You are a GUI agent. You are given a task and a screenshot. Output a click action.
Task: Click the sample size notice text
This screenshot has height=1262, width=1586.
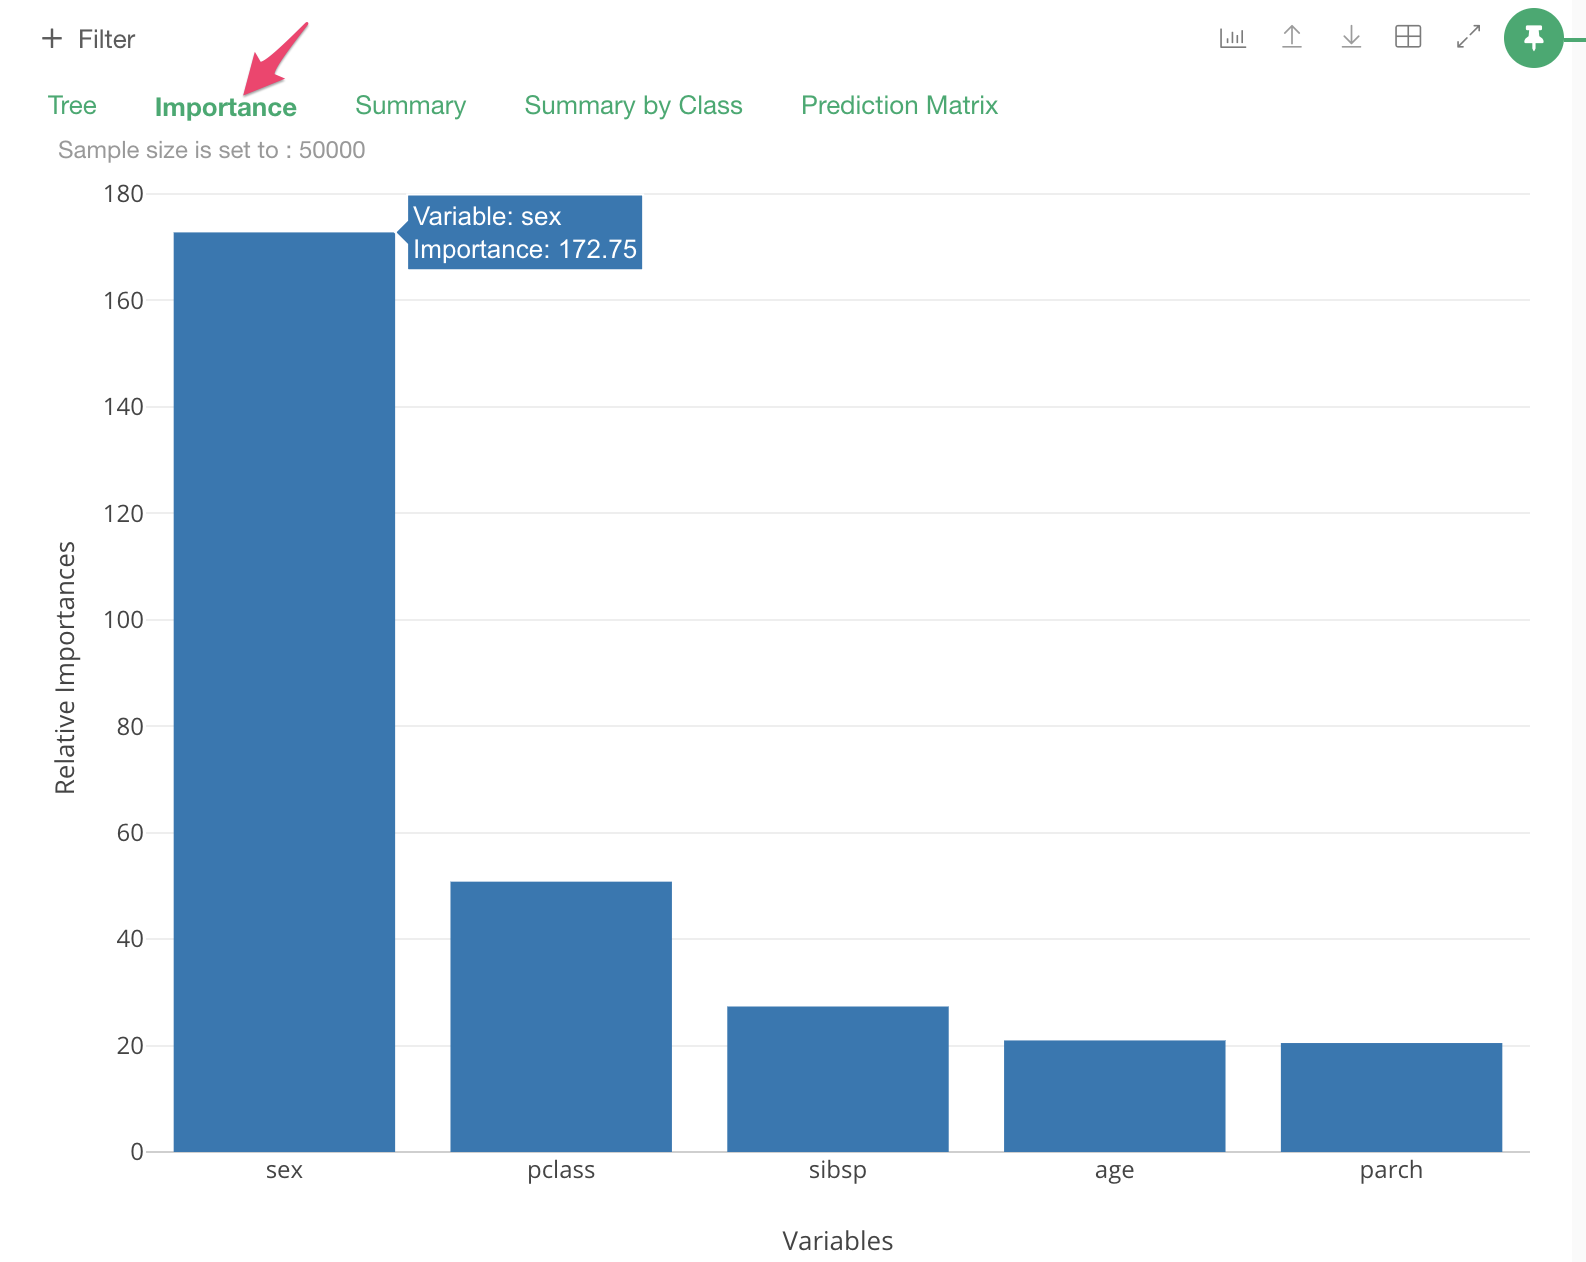coord(211,150)
